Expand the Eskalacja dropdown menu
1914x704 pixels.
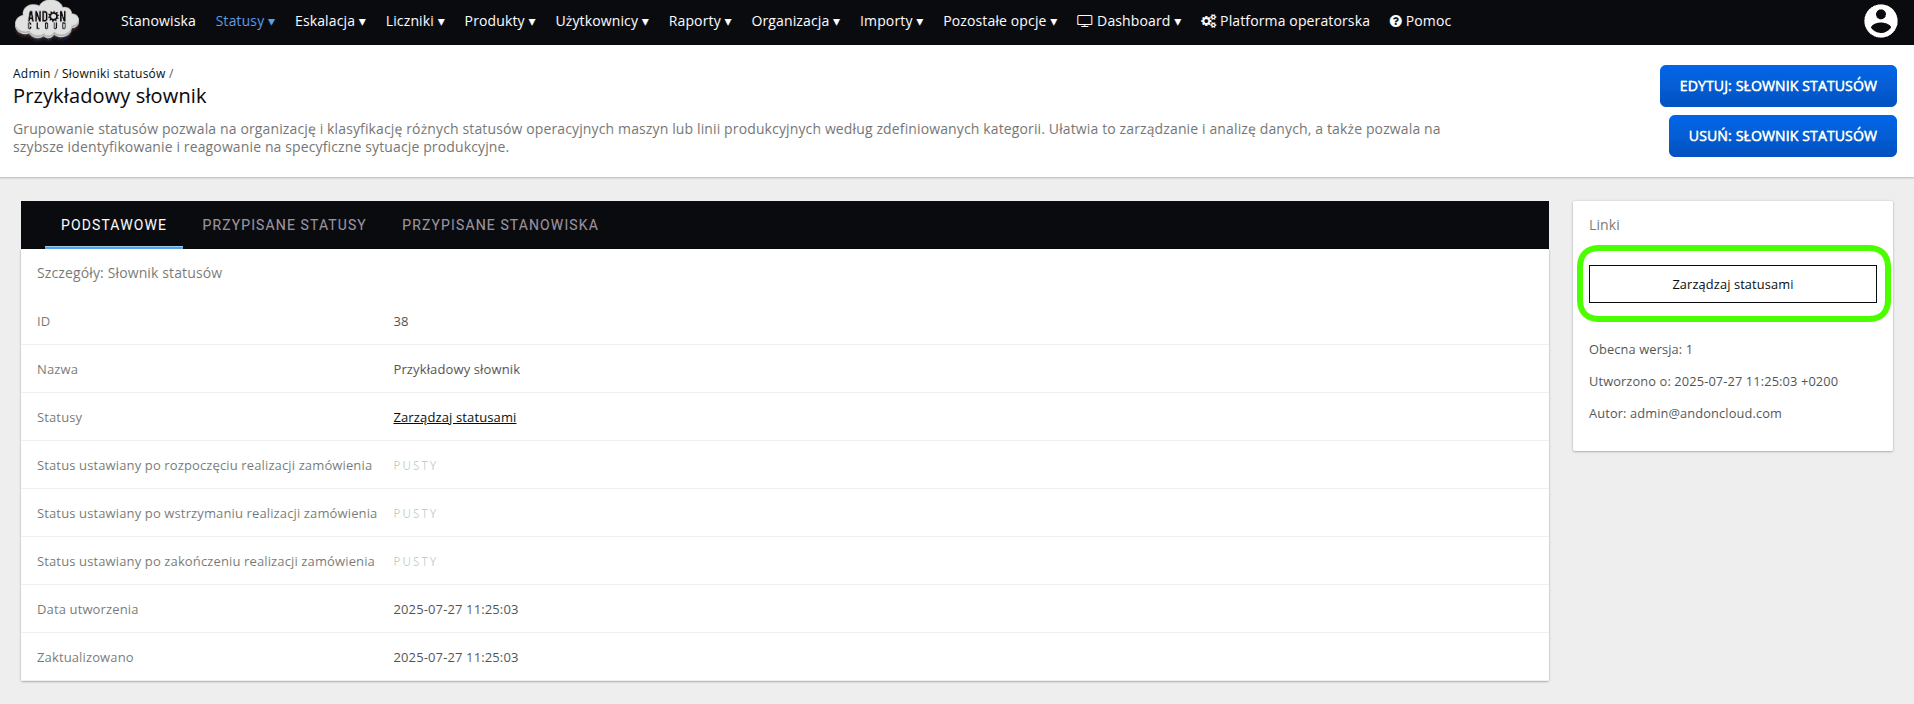pos(330,21)
